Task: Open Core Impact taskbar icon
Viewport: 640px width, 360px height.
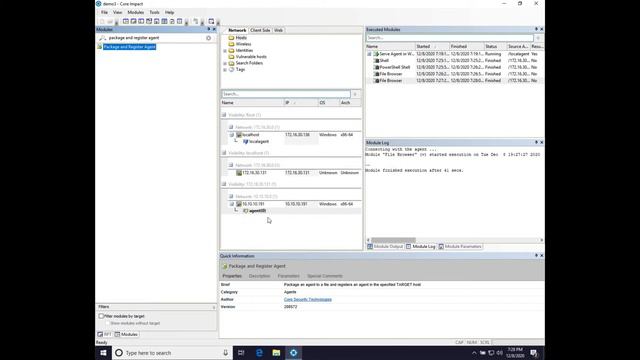Action: pyautogui.click(x=293, y=353)
